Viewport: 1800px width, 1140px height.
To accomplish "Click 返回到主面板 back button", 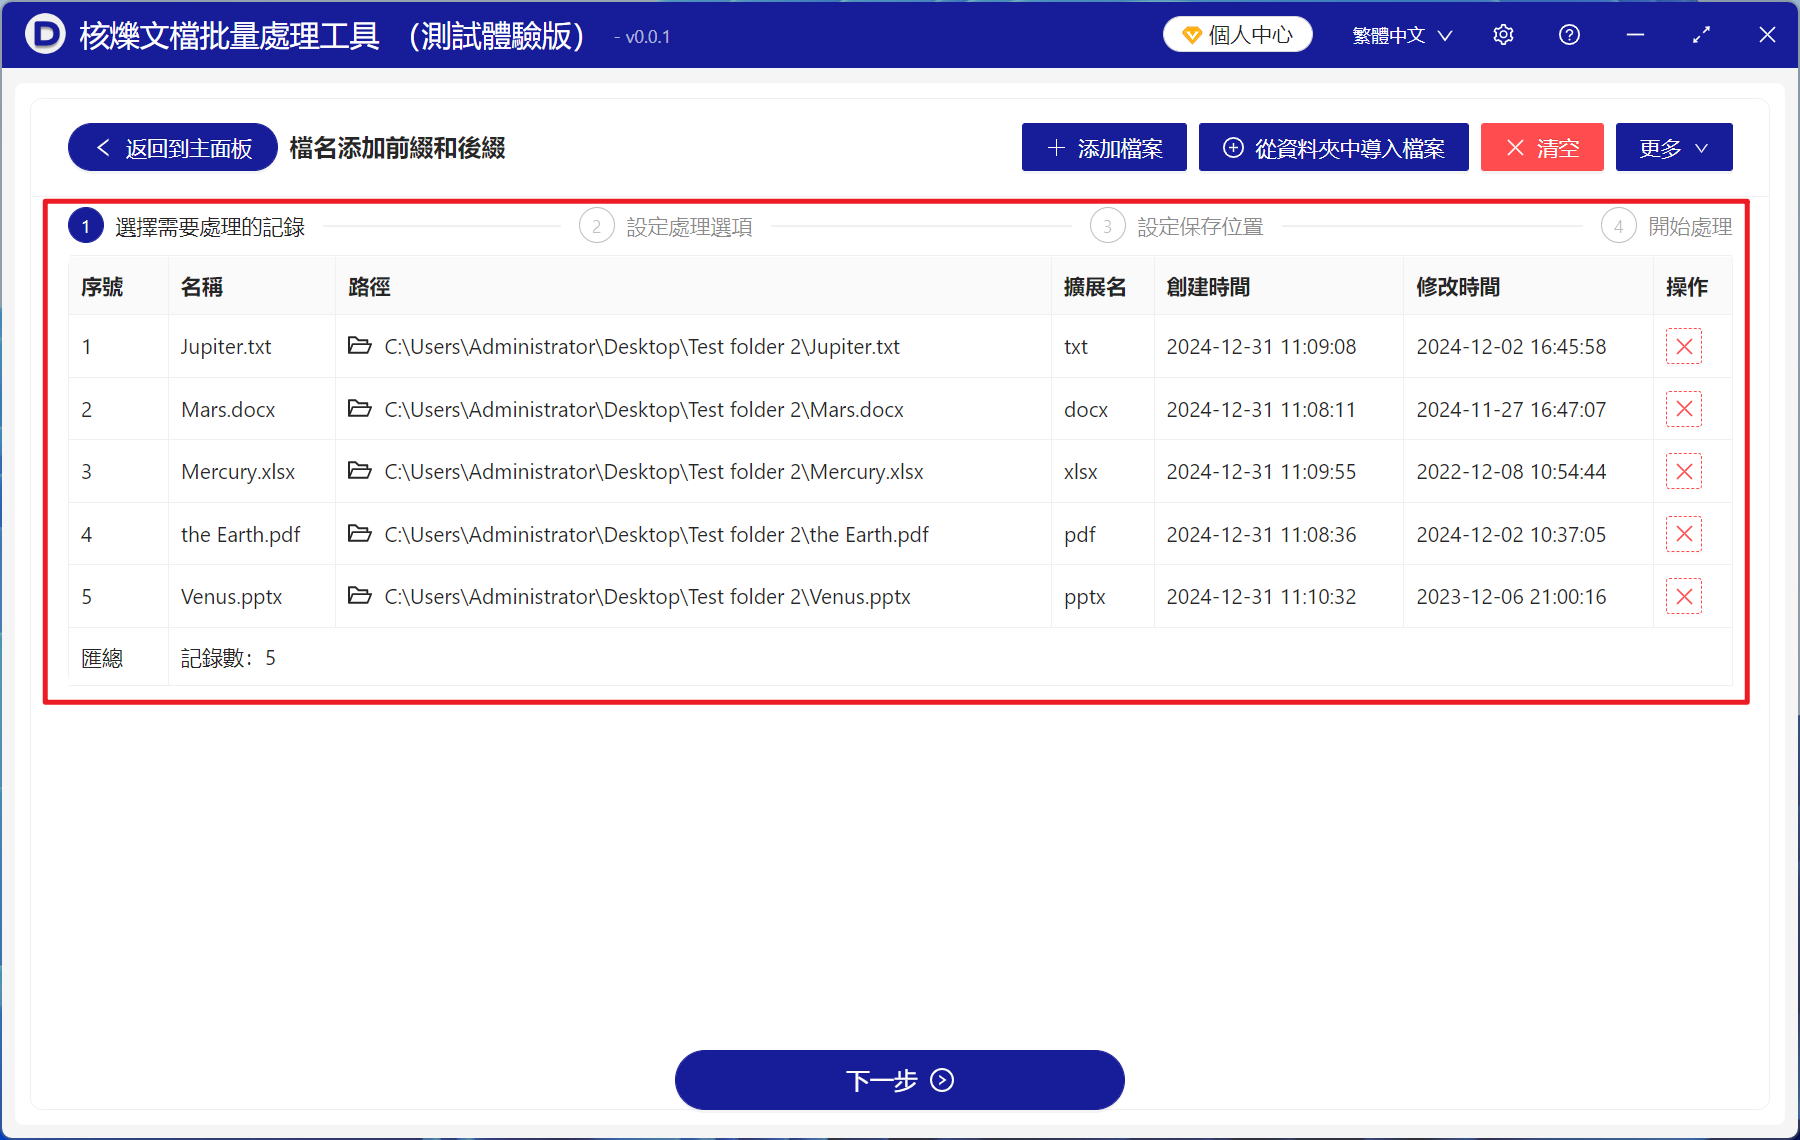I will click(173, 148).
